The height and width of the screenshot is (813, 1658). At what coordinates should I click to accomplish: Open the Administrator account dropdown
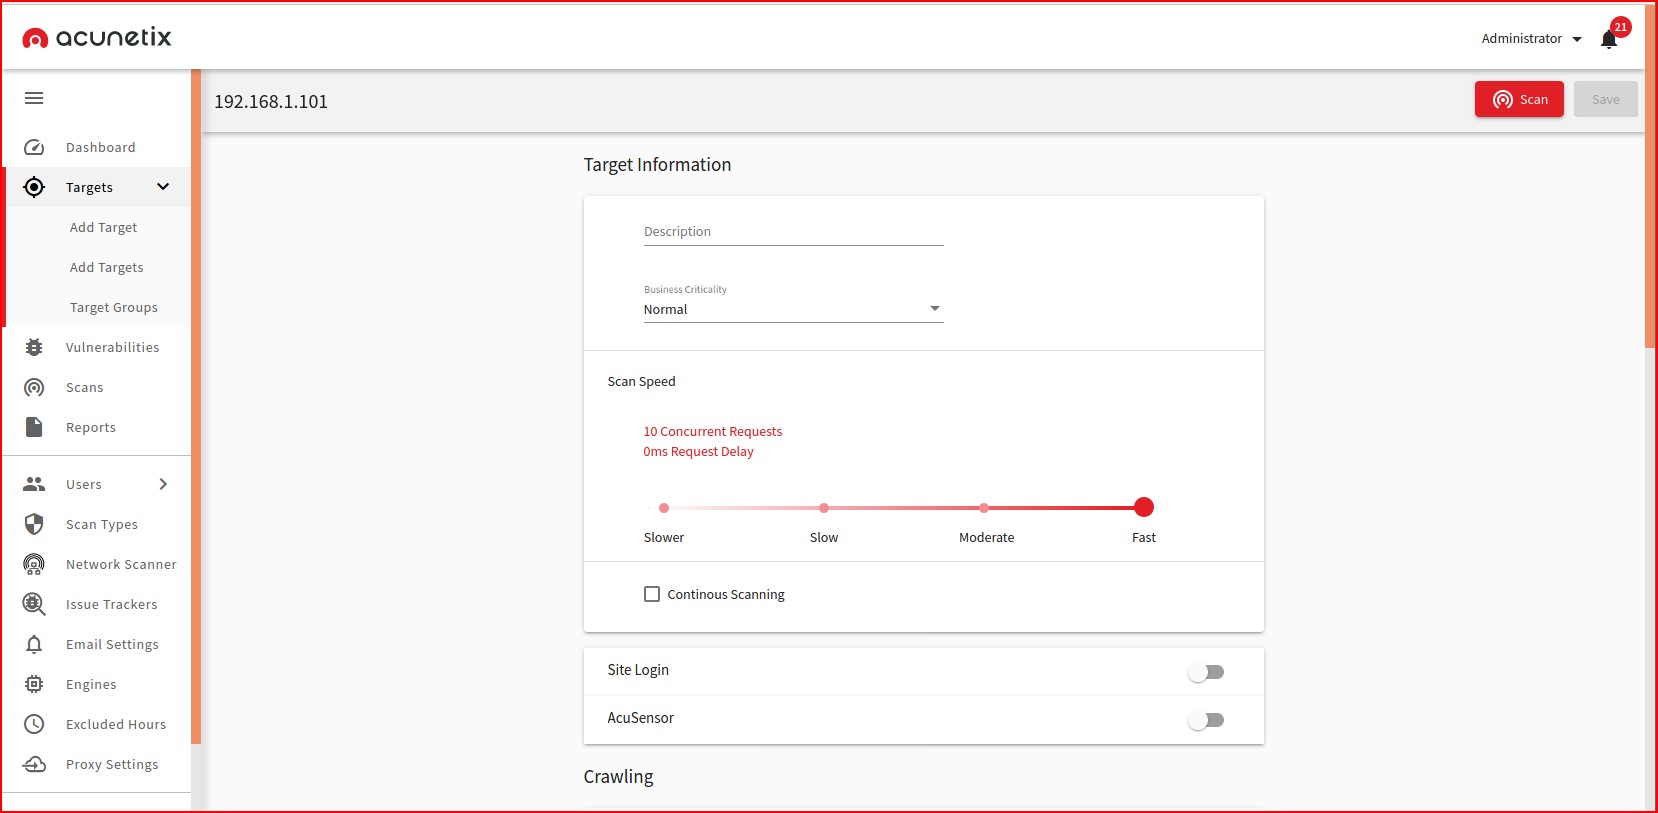coord(1531,38)
